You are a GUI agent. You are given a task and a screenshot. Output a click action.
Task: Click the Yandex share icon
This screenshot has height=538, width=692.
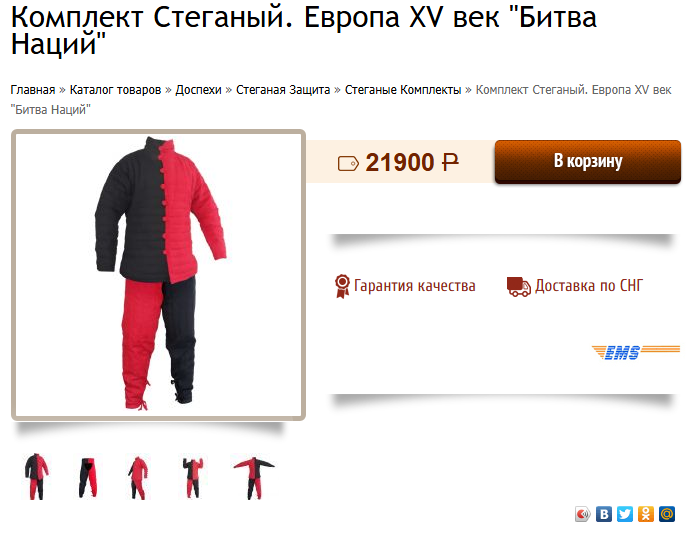583,514
